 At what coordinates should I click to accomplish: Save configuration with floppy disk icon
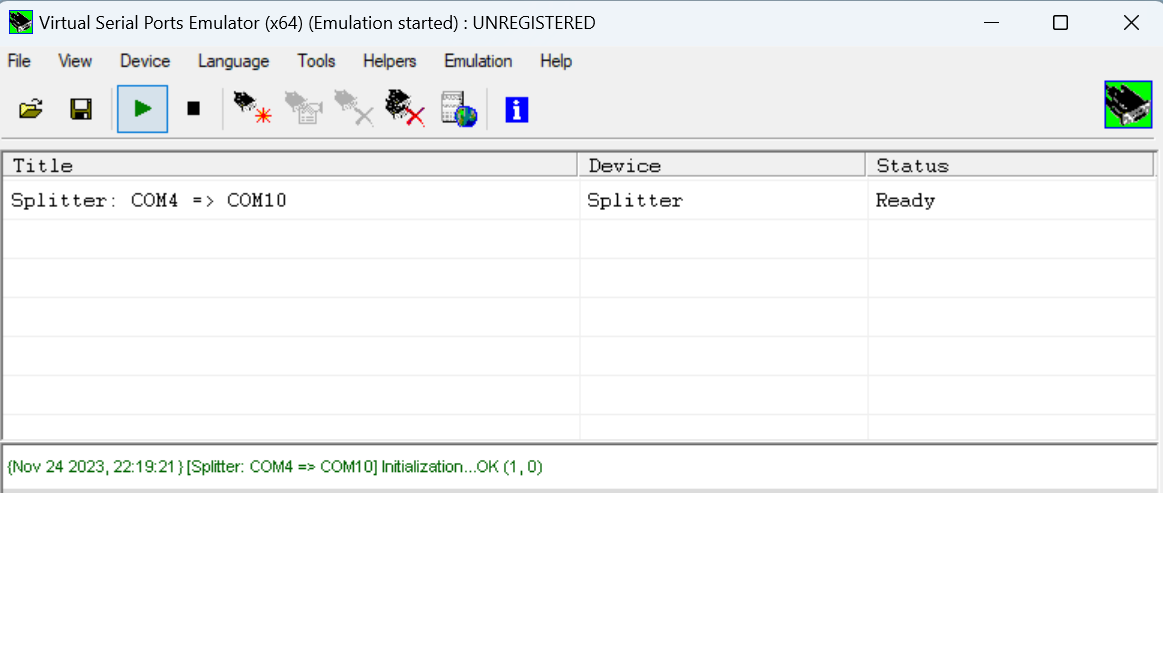click(81, 110)
